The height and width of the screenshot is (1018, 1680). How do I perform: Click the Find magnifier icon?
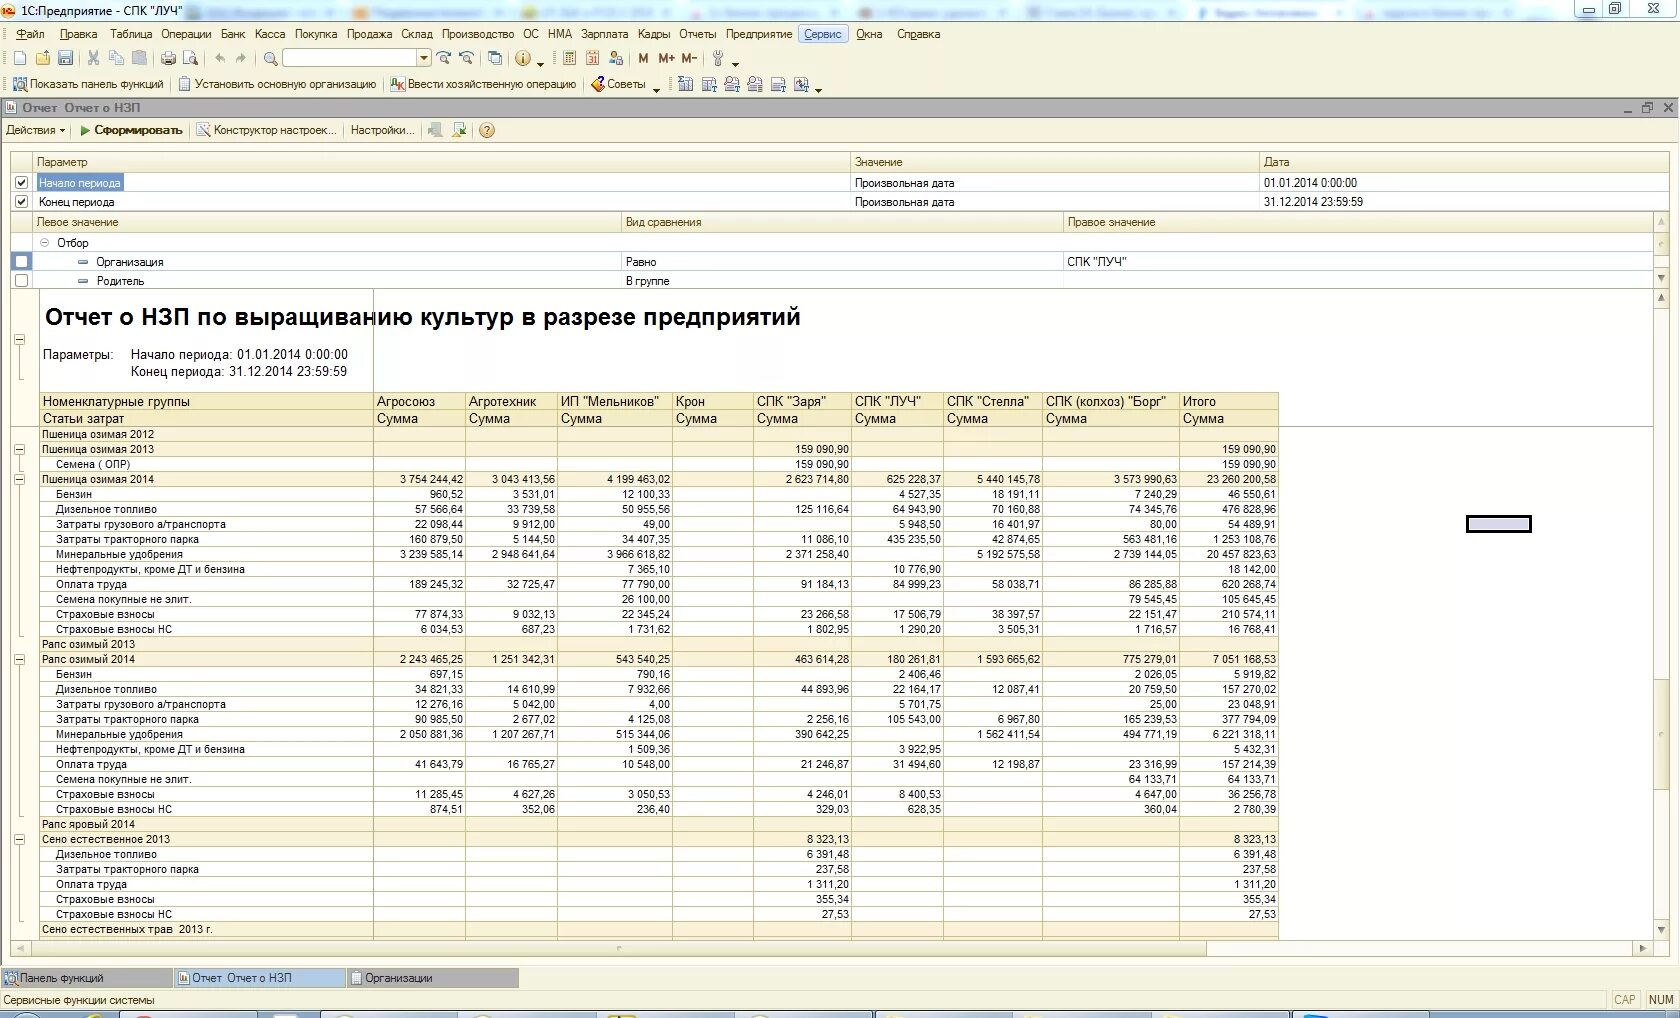[270, 59]
